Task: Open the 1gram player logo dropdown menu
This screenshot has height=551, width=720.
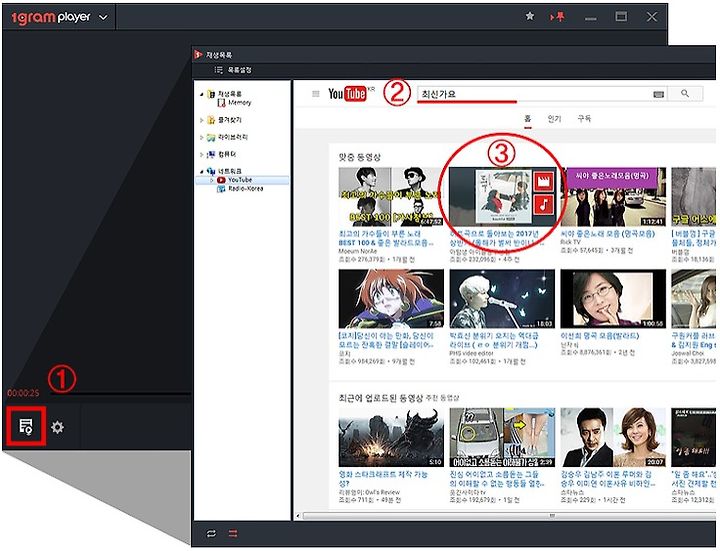Action: click(x=104, y=17)
